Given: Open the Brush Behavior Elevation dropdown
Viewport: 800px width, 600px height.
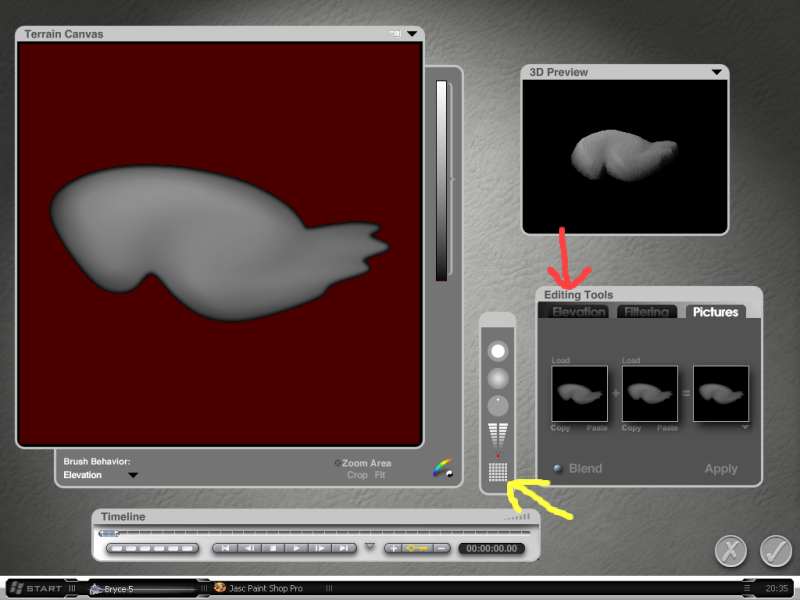Looking at the screenshot, I should [133, 475].
